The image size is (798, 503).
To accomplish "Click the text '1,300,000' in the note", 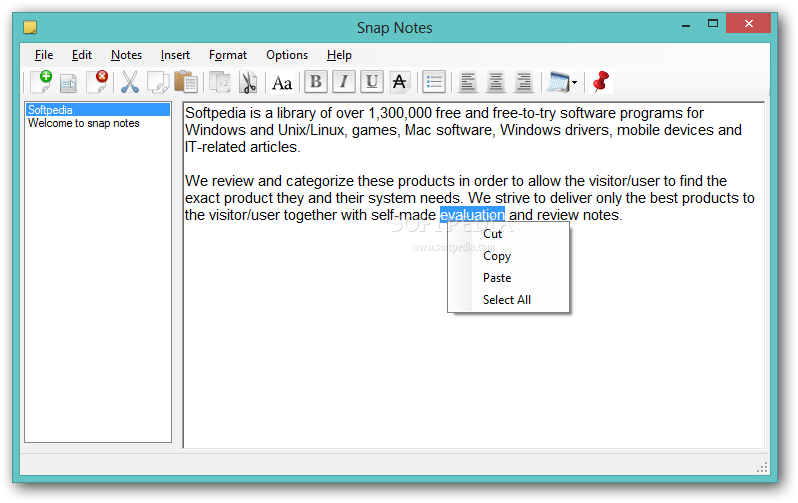I will click(400, 113).
